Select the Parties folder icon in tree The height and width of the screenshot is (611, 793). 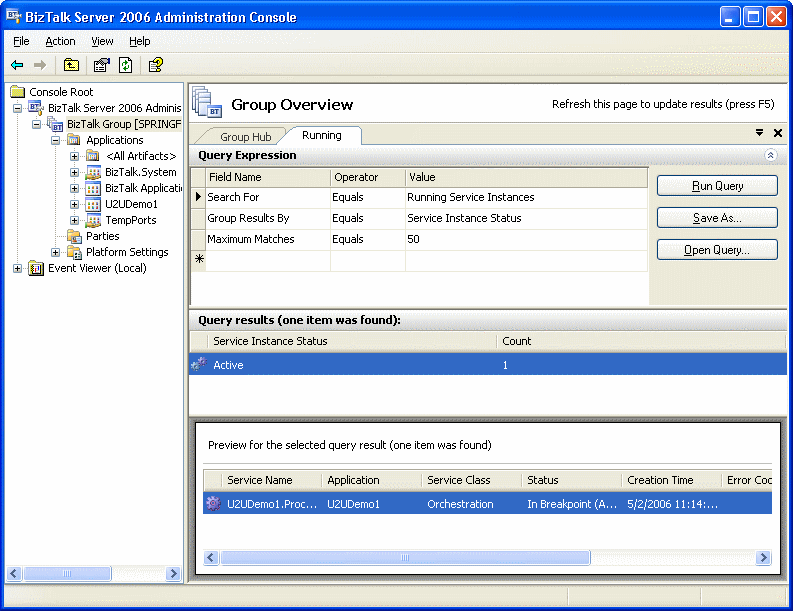[x=74, y=236]
